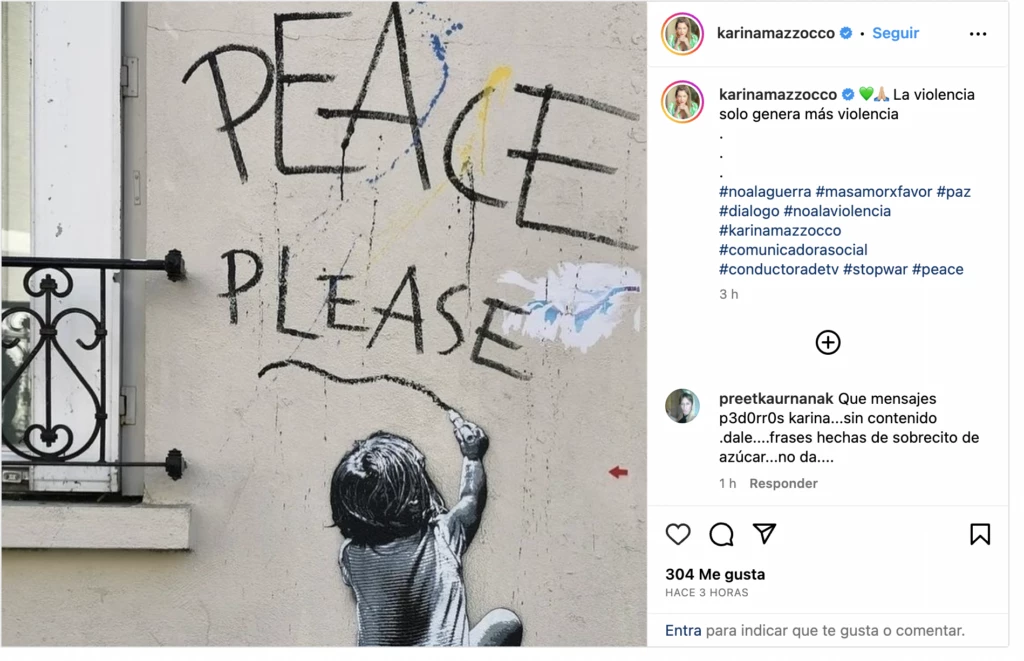Save the post with the bookmark icon

[980, 534]
